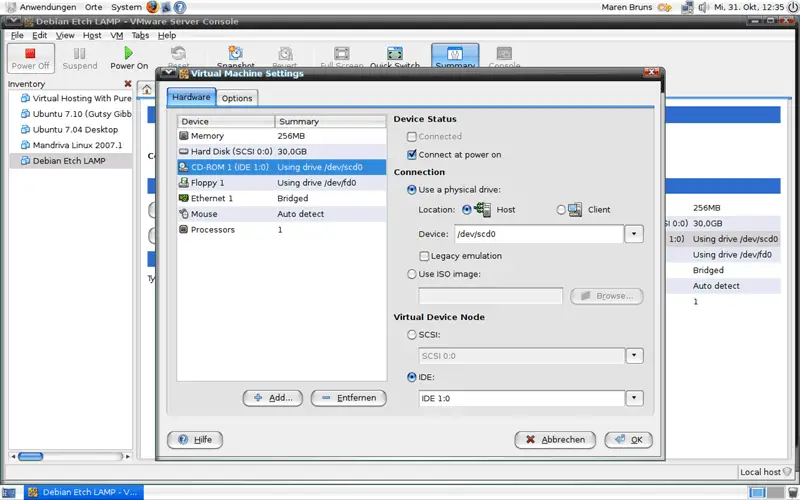Select the Ethernet 1 device row

281,198
